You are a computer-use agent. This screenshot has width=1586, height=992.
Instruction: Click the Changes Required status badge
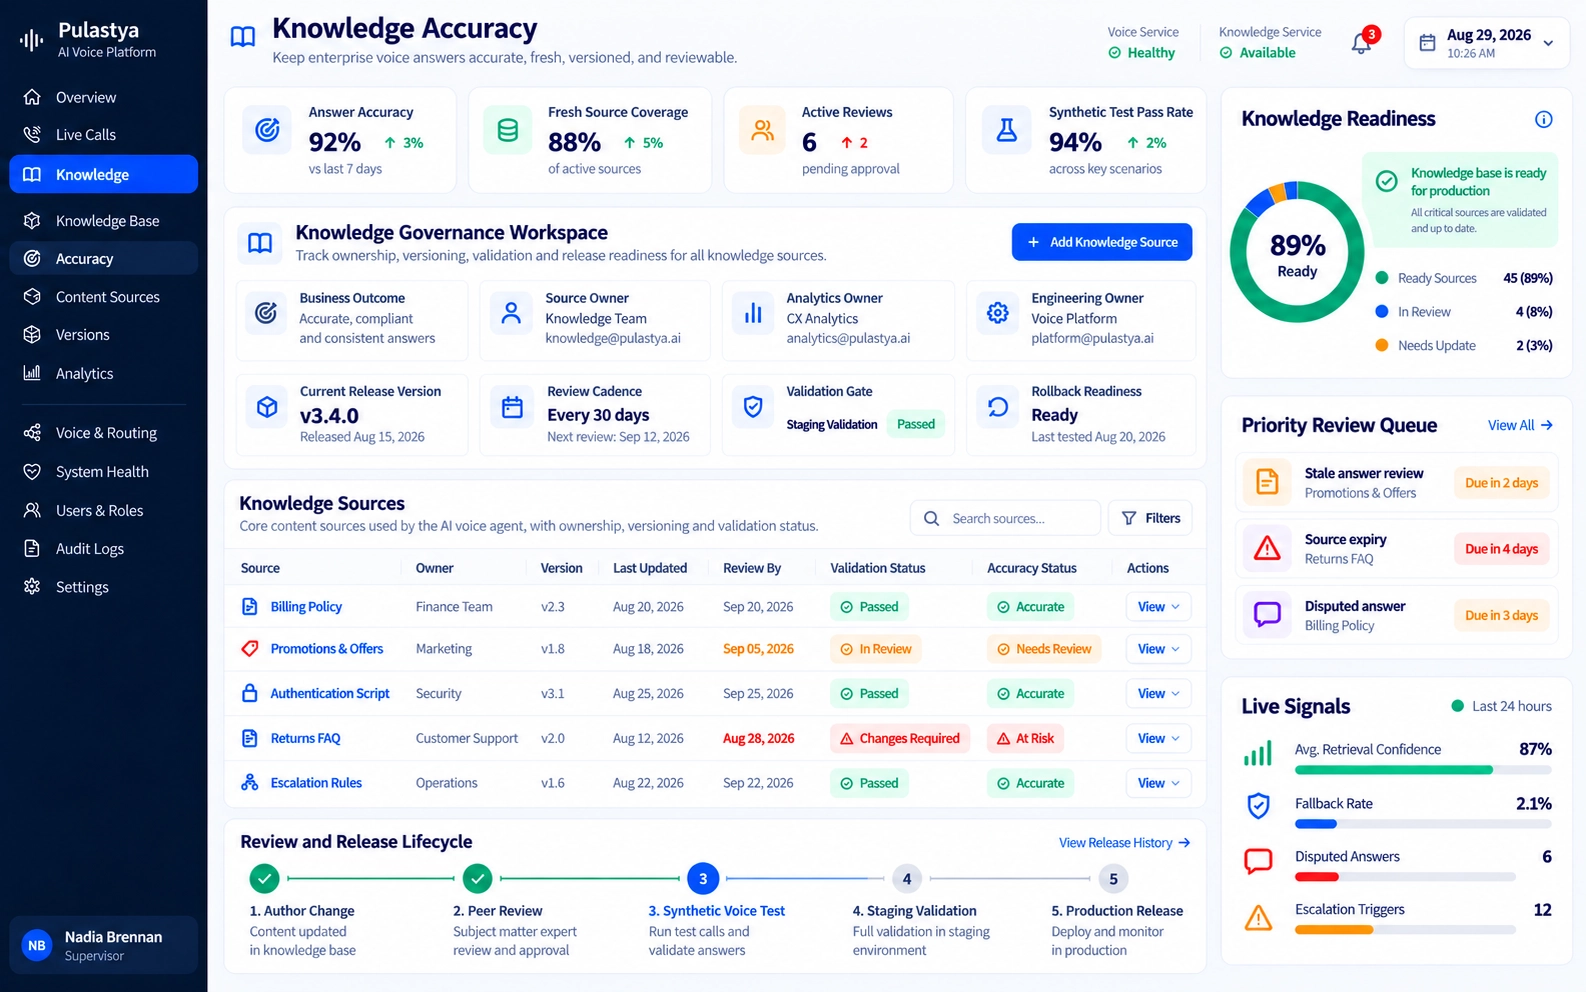(900, 739)
